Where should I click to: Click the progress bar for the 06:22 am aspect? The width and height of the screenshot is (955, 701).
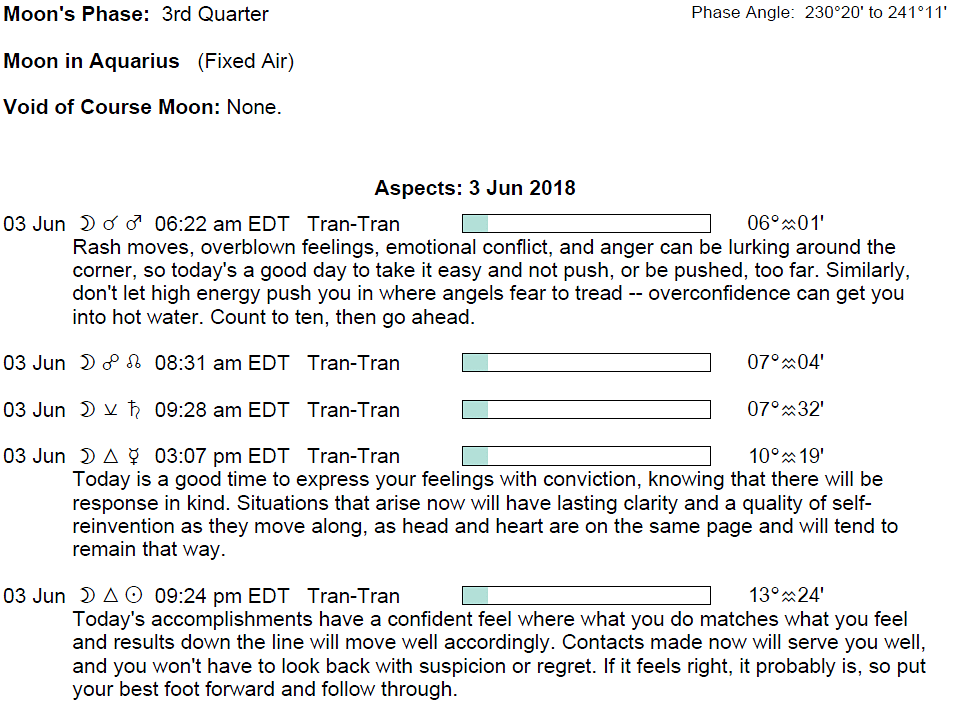click(586, 224)
